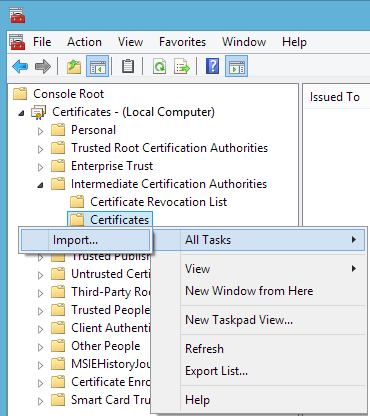Collapse the Certificates (Local Computer) node

[22, 113]
